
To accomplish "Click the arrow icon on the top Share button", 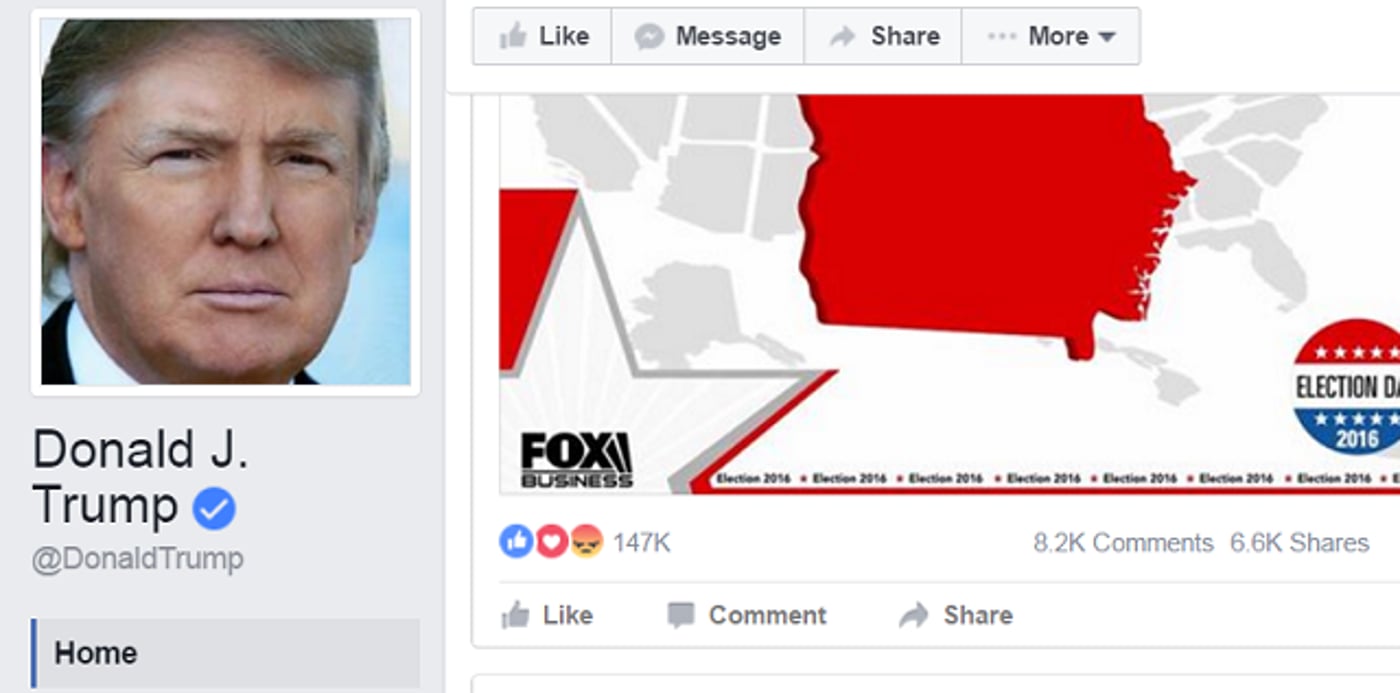I will click(843, 37).
